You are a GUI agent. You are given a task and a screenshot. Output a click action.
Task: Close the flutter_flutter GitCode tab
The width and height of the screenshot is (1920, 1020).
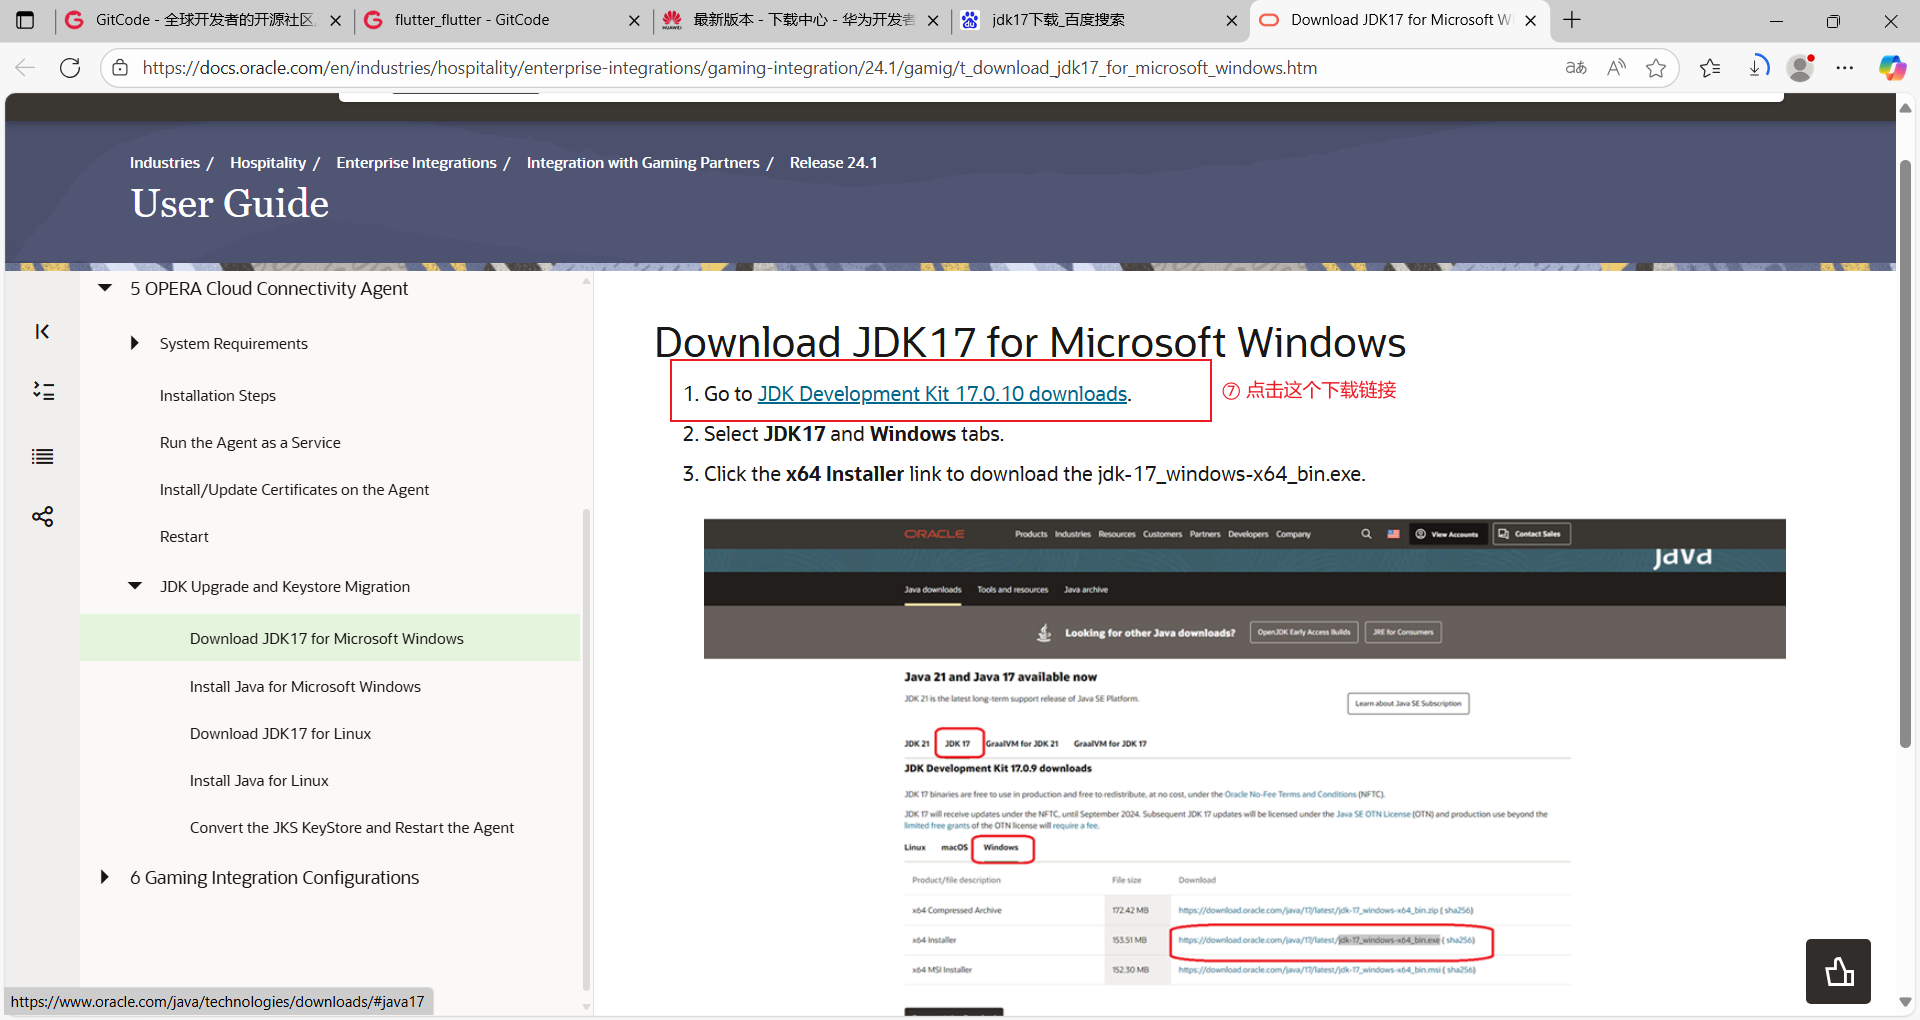634,20
